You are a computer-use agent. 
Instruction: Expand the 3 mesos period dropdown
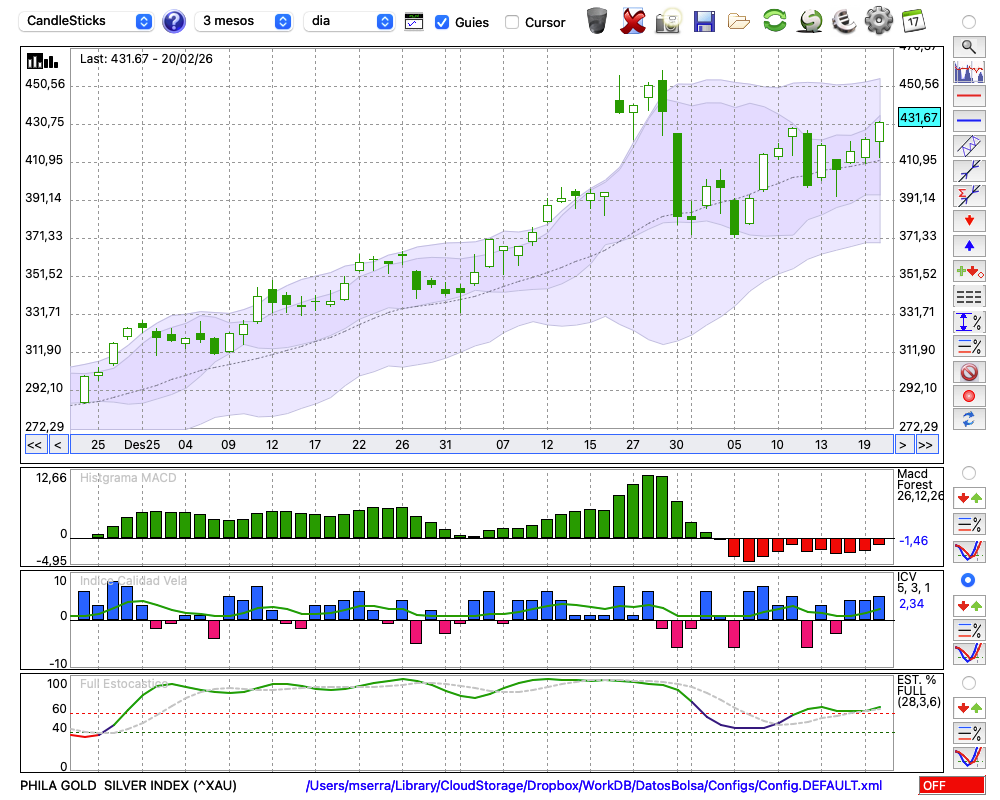point(244,21)
